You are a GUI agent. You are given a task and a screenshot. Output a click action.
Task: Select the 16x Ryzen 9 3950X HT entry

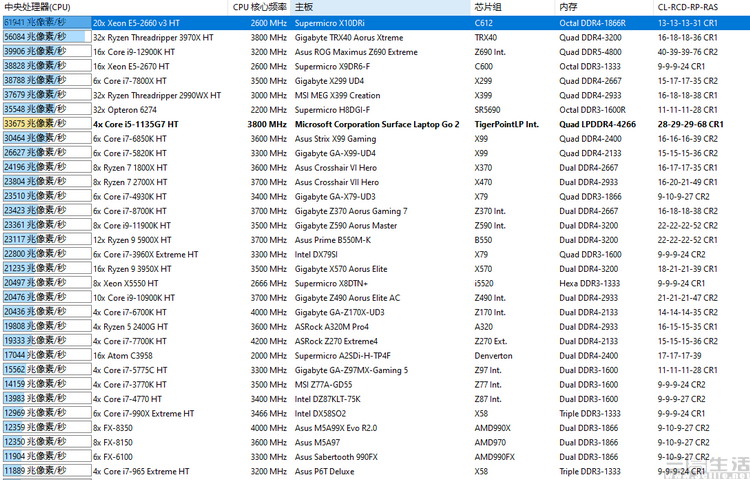[x=132, y=269]
